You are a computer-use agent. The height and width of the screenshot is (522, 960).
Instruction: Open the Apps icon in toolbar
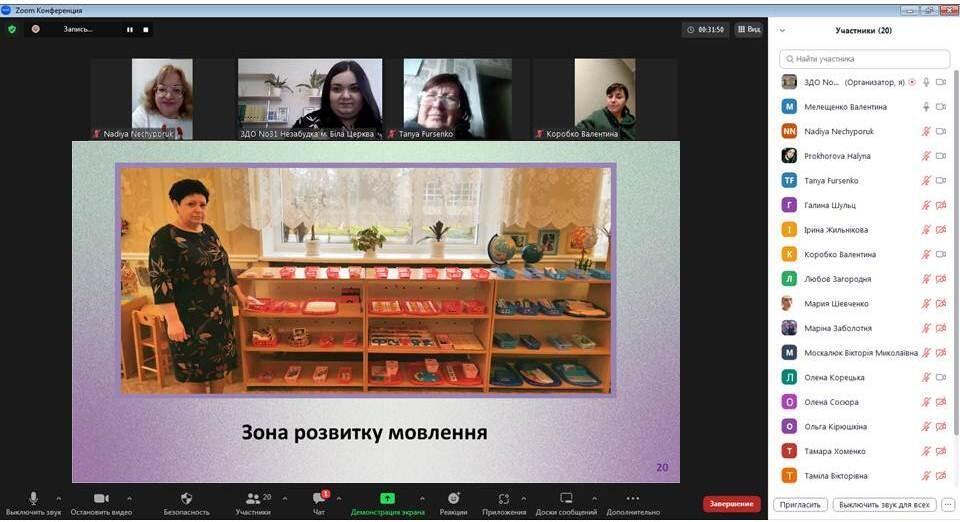point(504,499)
